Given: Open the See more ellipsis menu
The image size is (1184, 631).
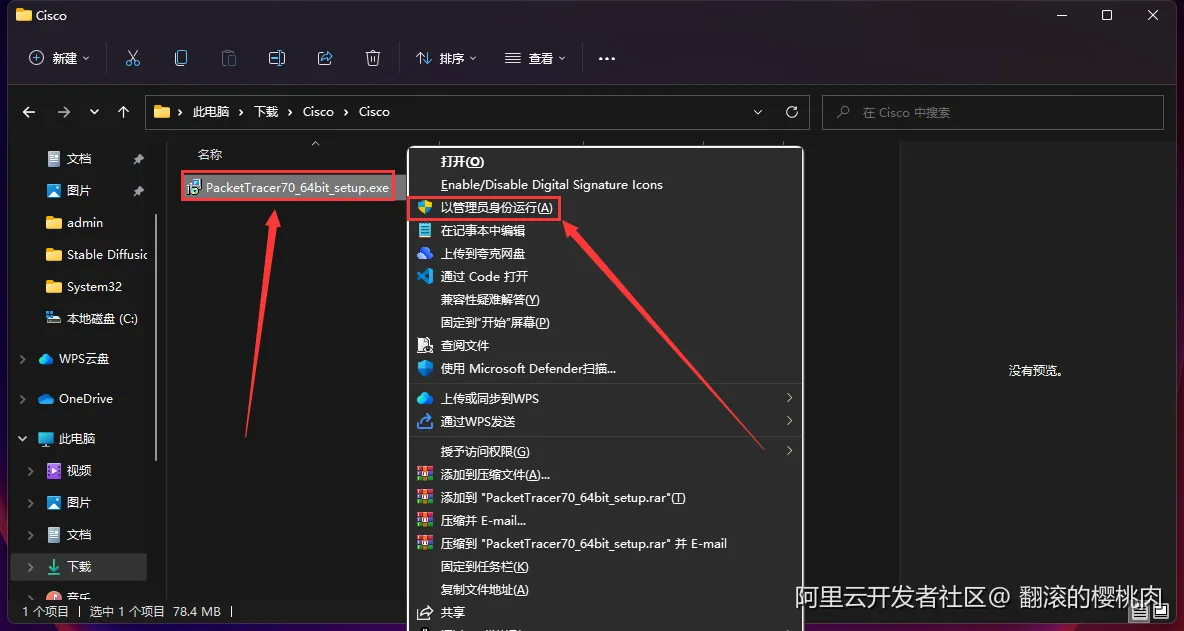Looking at the screenshot, I should click(607, 58).
